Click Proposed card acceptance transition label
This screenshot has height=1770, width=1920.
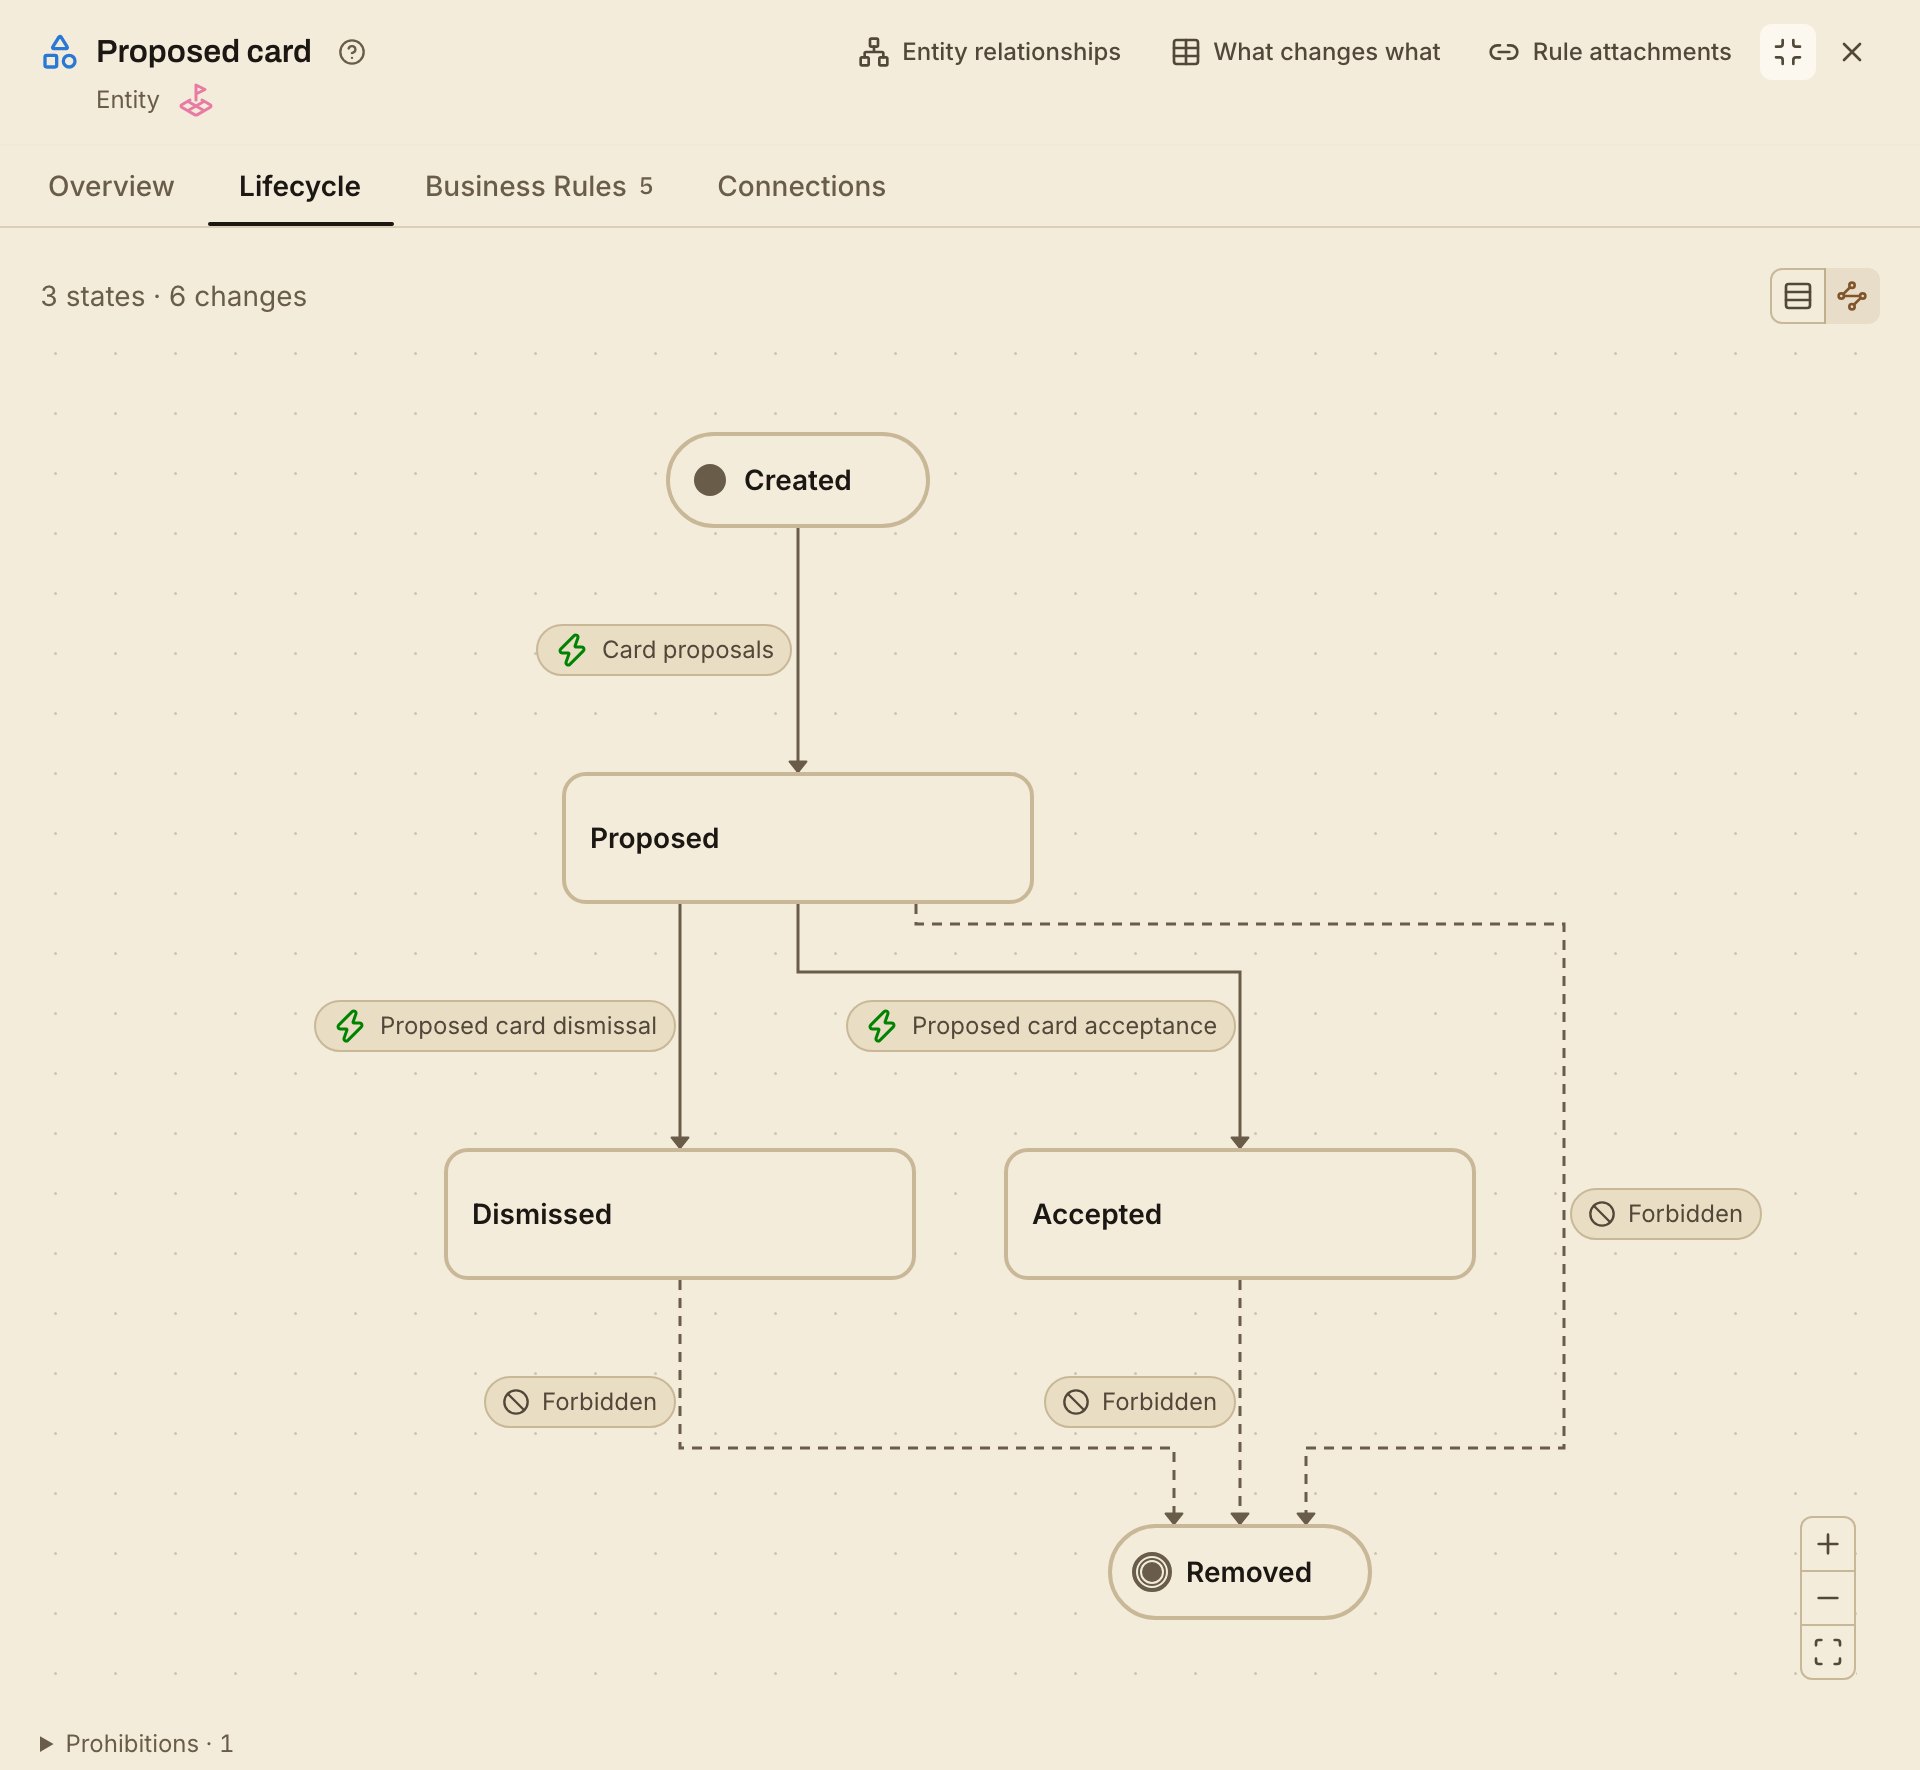pos(1041,1026)
